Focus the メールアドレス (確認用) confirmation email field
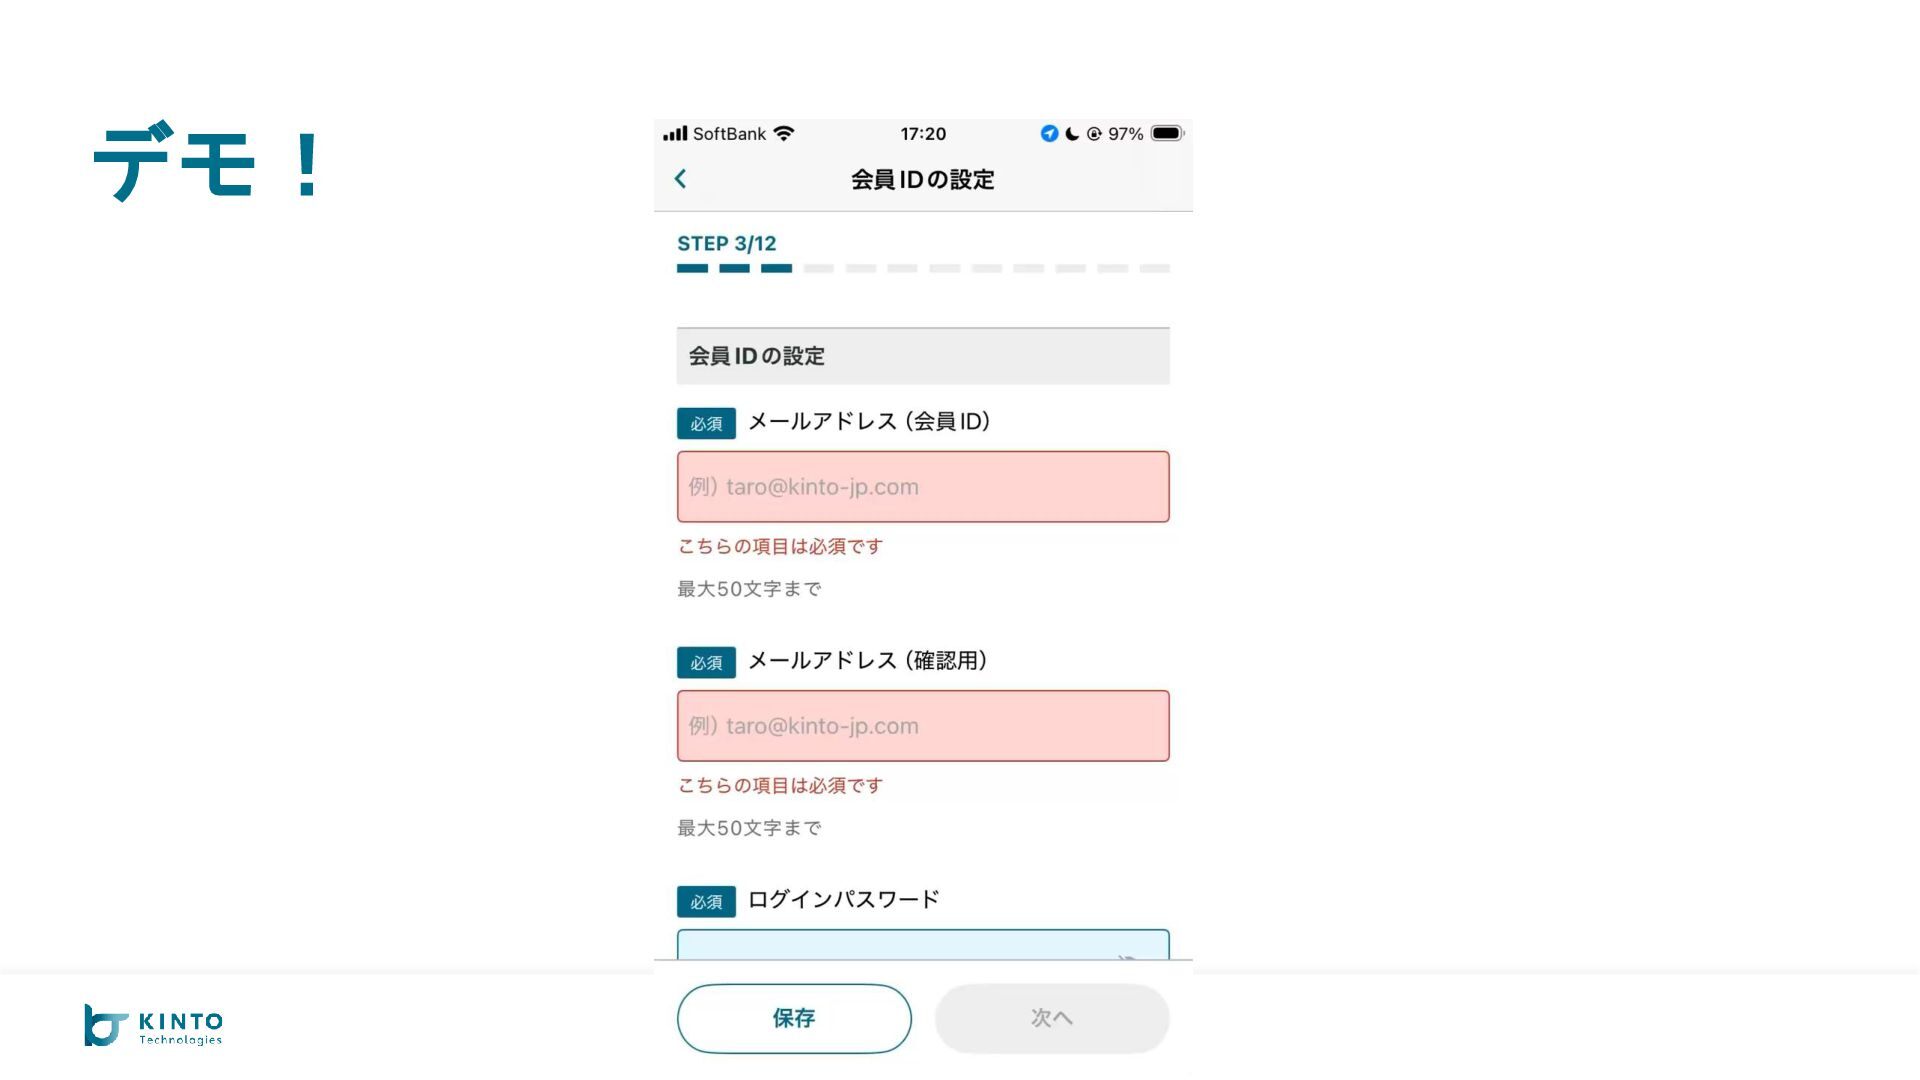 click(x=923, y=726)
